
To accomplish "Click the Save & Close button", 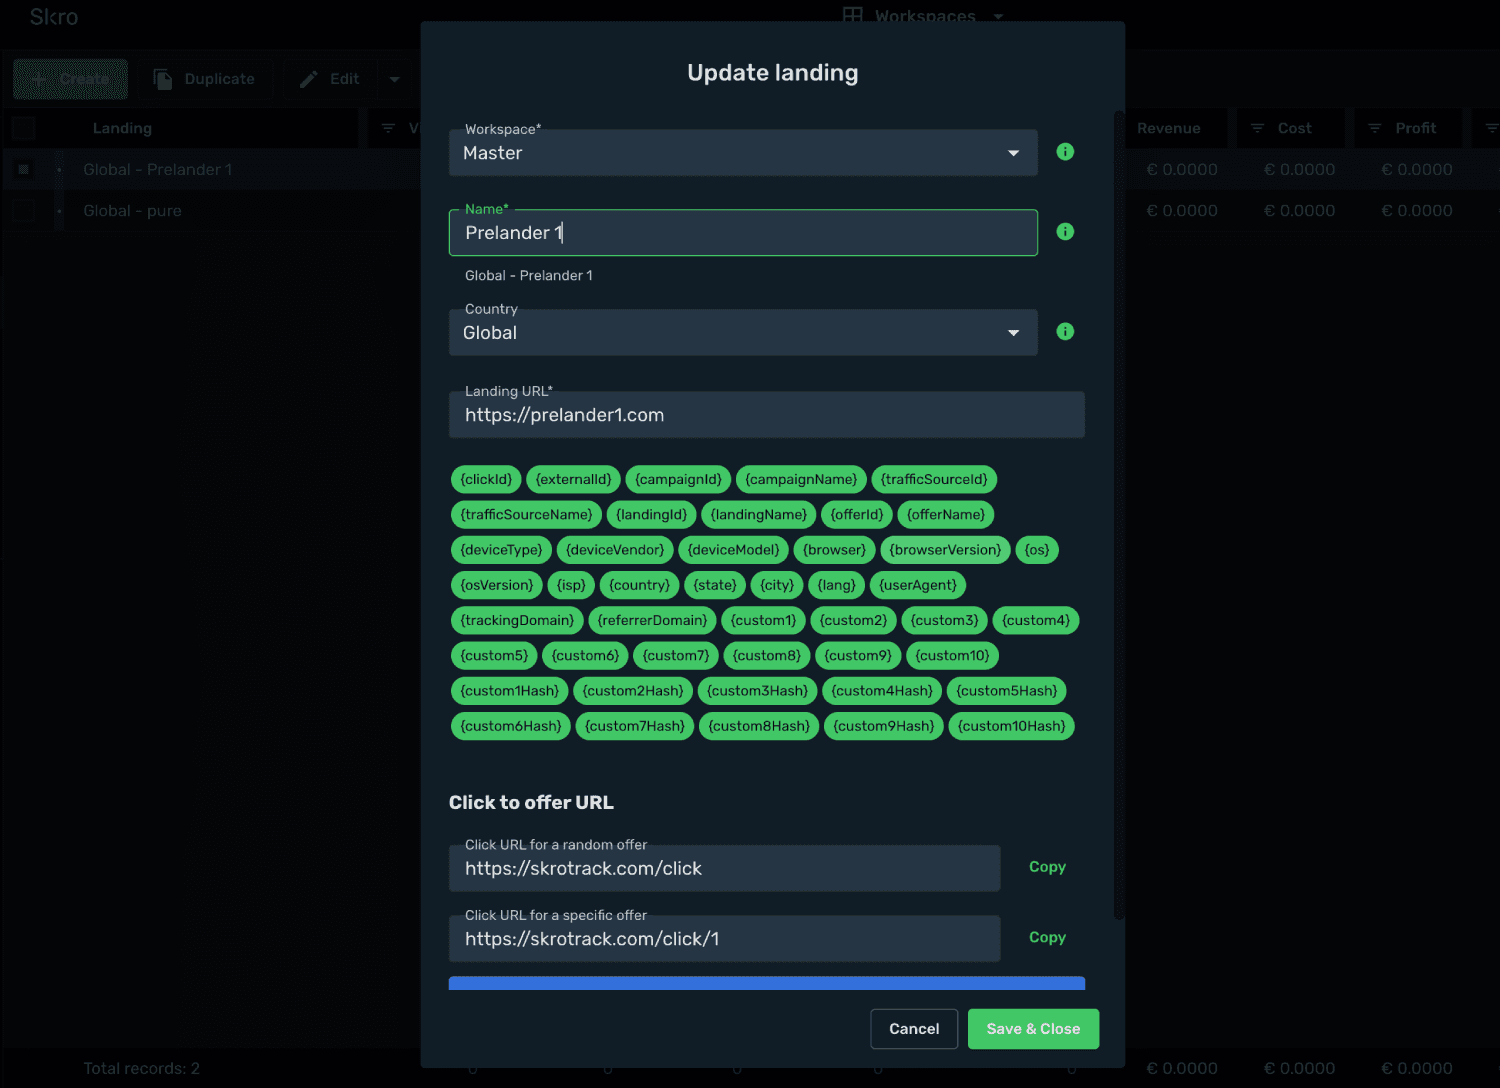I will [1033, 1029].
